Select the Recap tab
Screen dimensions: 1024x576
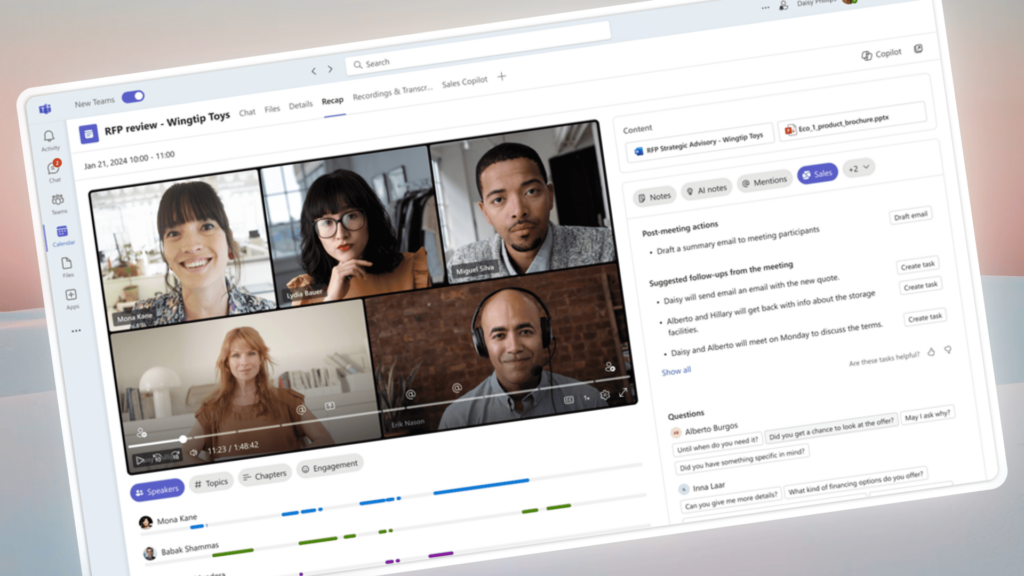pos(332,101)
